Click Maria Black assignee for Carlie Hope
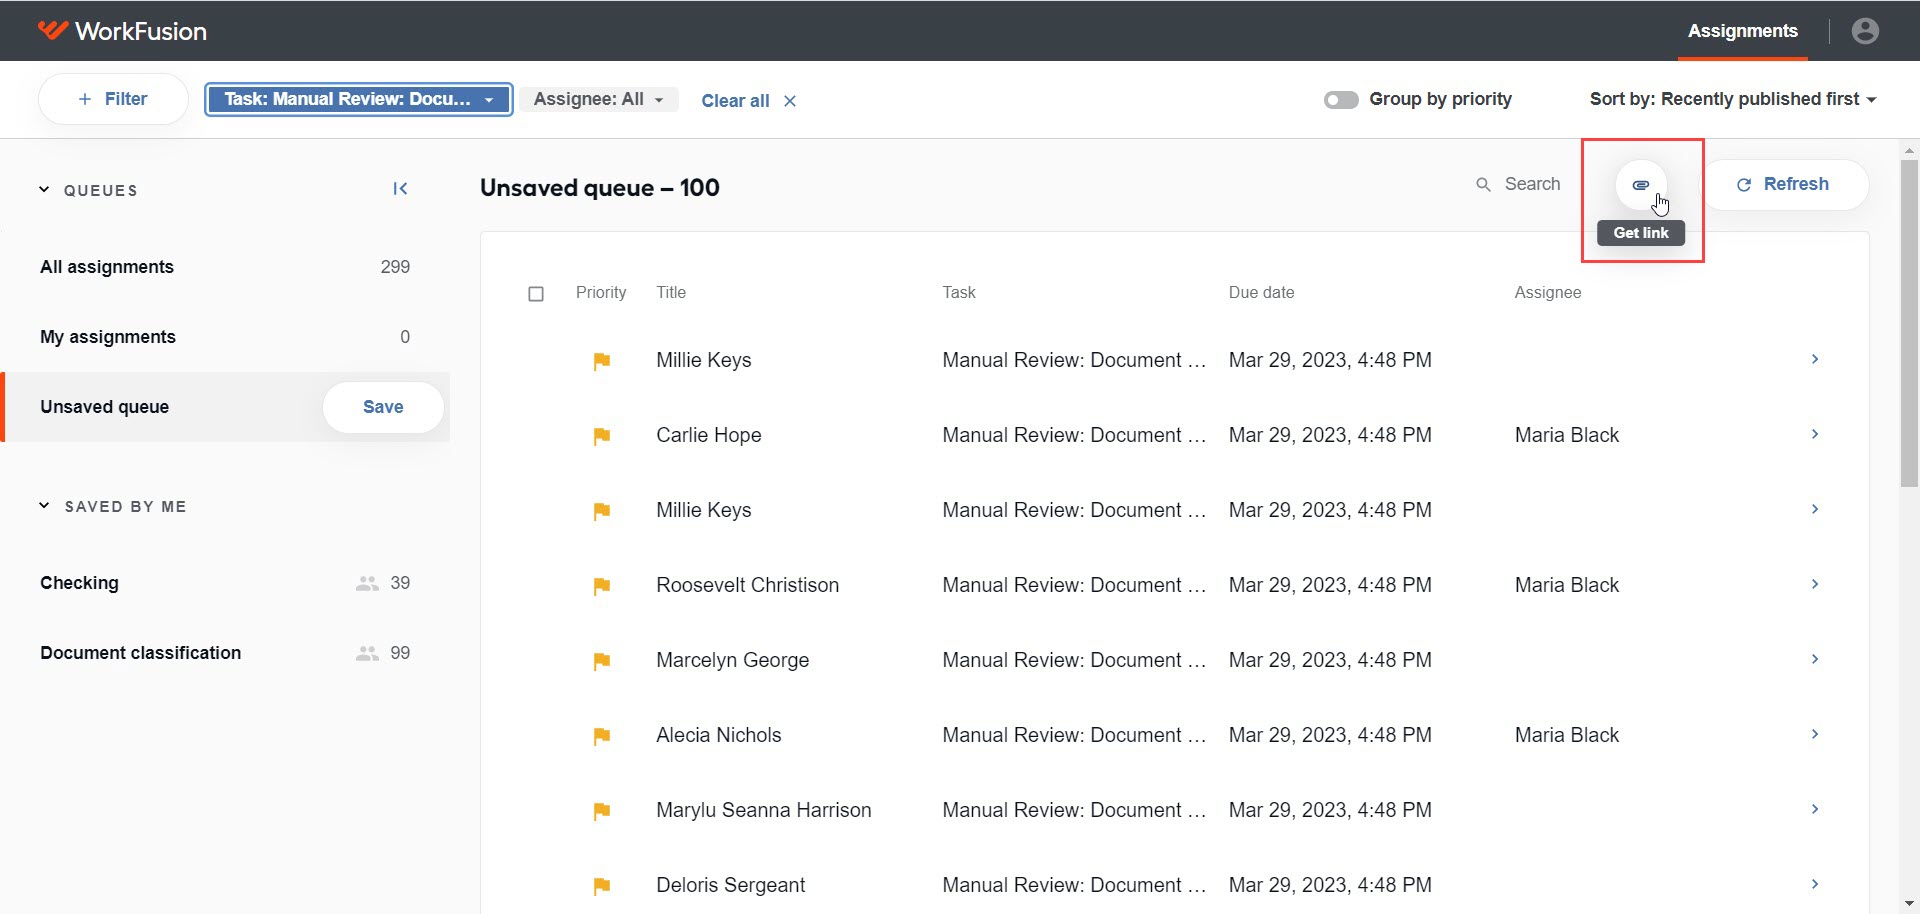This screenshot has height=914, width=1920. [1566, 435]
